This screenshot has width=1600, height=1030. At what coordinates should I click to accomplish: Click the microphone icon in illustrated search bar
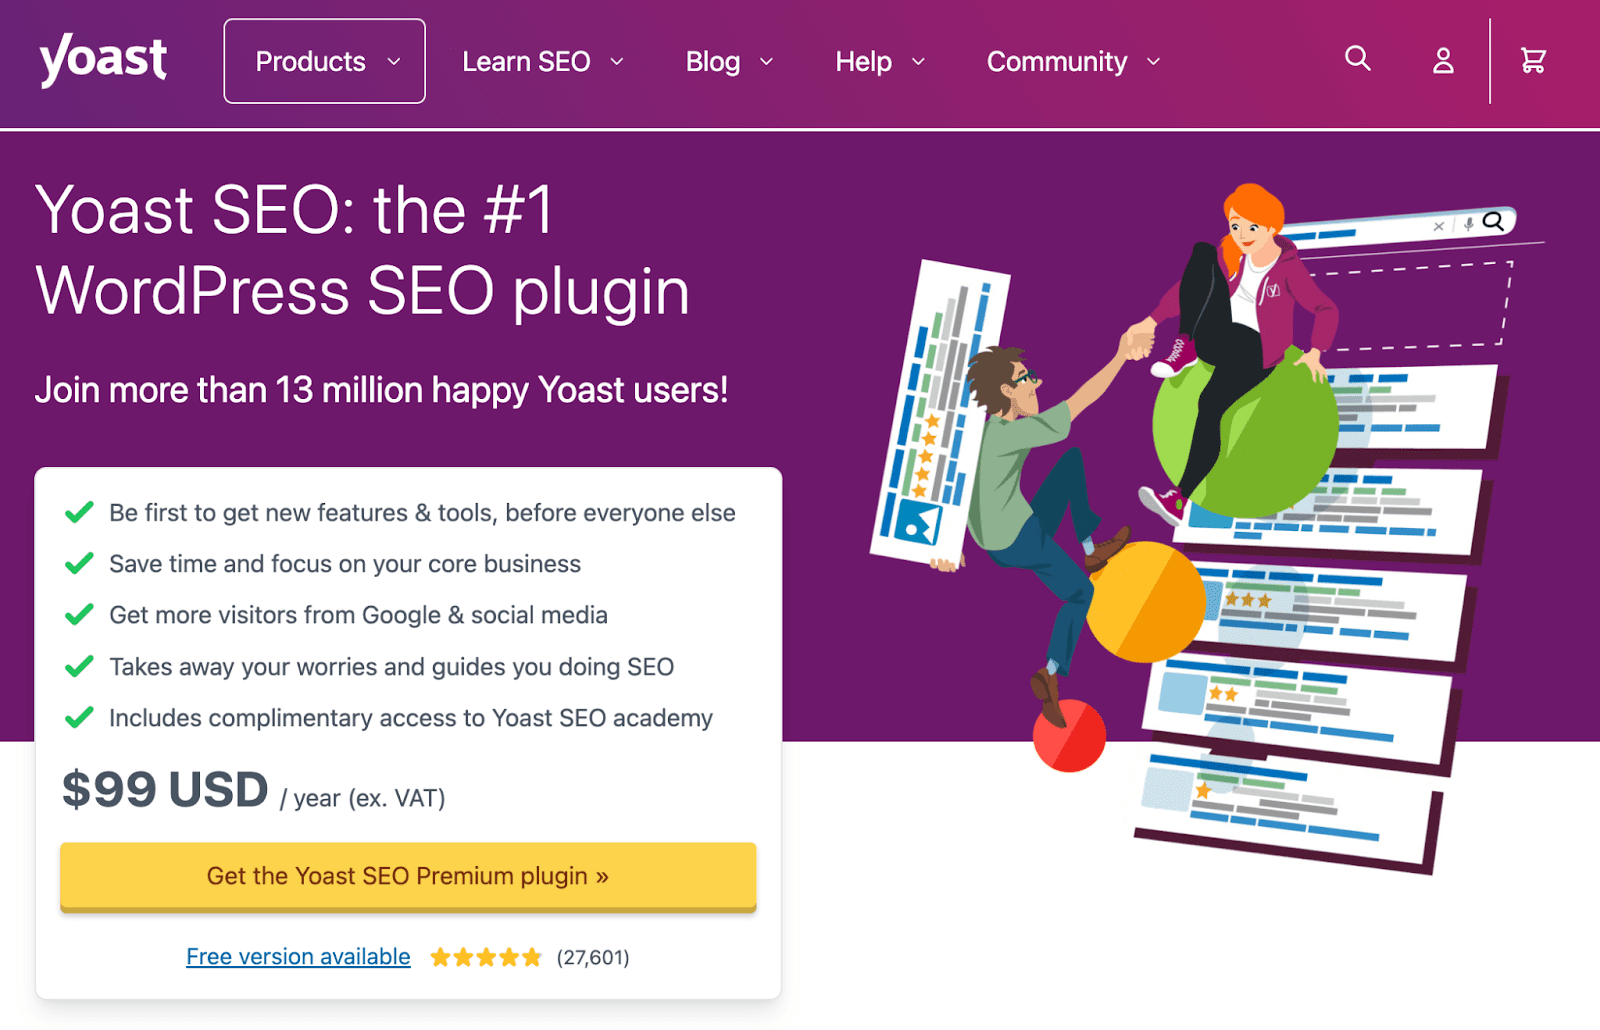pyautogui.click(x=1468, y=225)
